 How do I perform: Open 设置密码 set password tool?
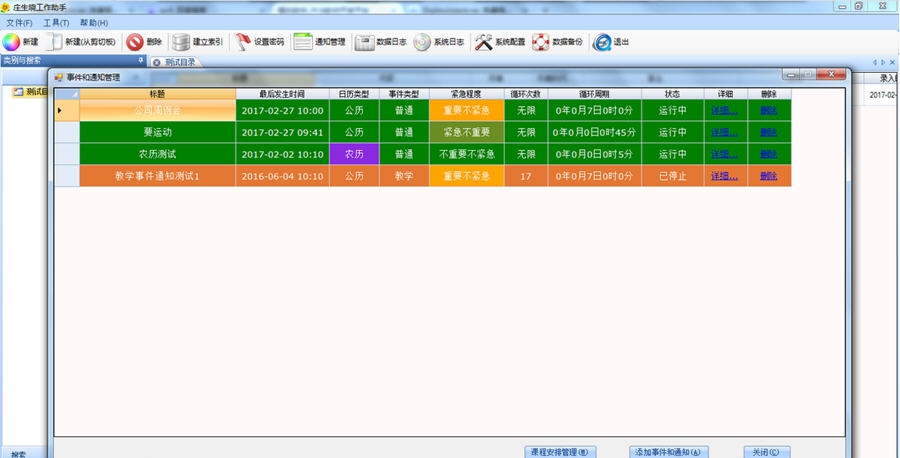pos(243,42)
